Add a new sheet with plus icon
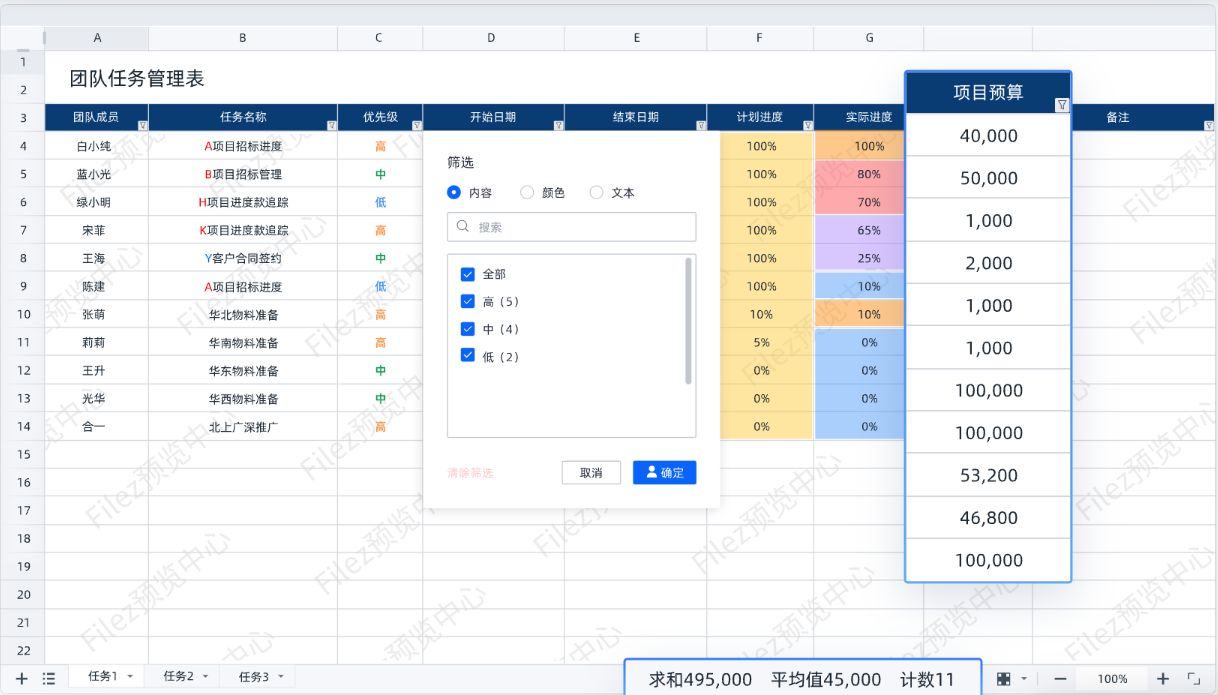 click(22, 679)
